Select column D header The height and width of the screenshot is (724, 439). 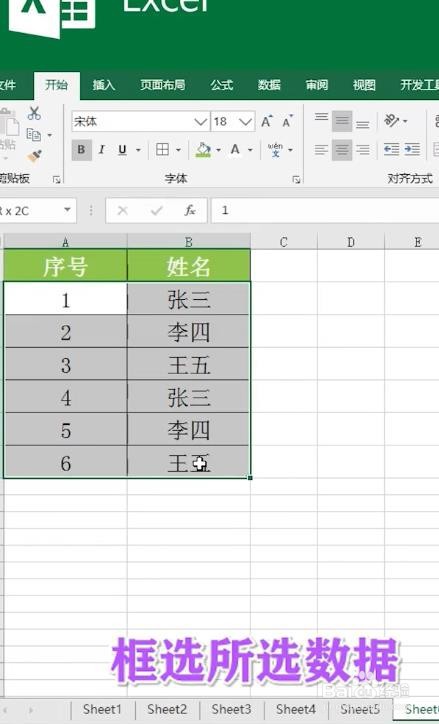[x=351, y=241]
